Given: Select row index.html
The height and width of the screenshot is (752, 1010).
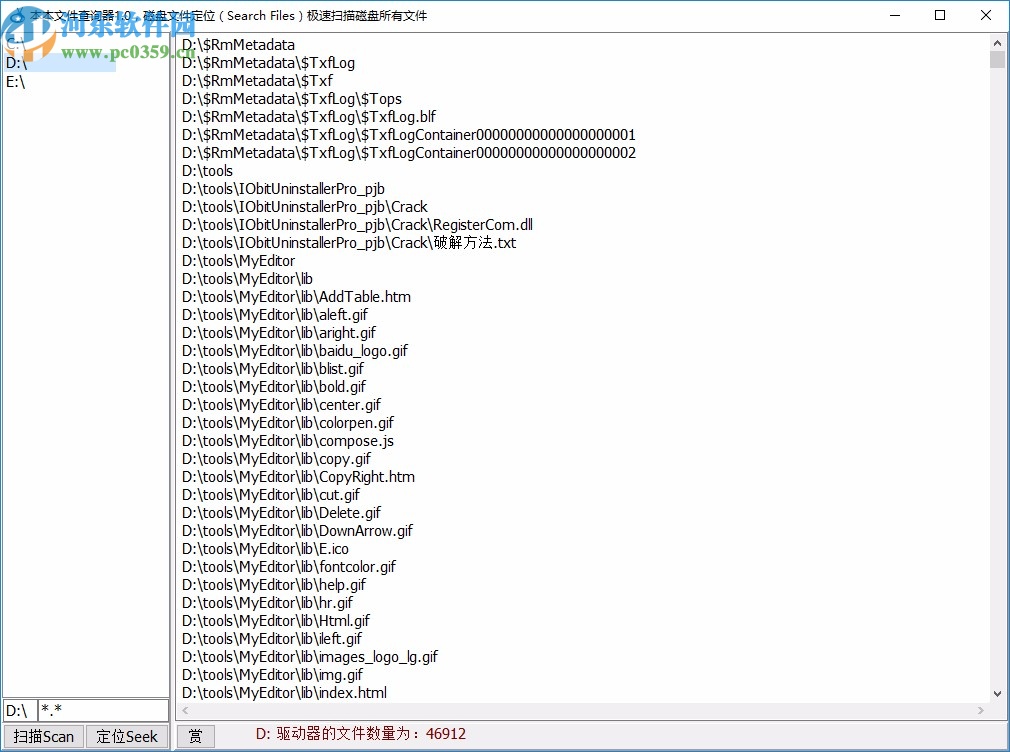Looking at the screenshot, I should point(285,694).
